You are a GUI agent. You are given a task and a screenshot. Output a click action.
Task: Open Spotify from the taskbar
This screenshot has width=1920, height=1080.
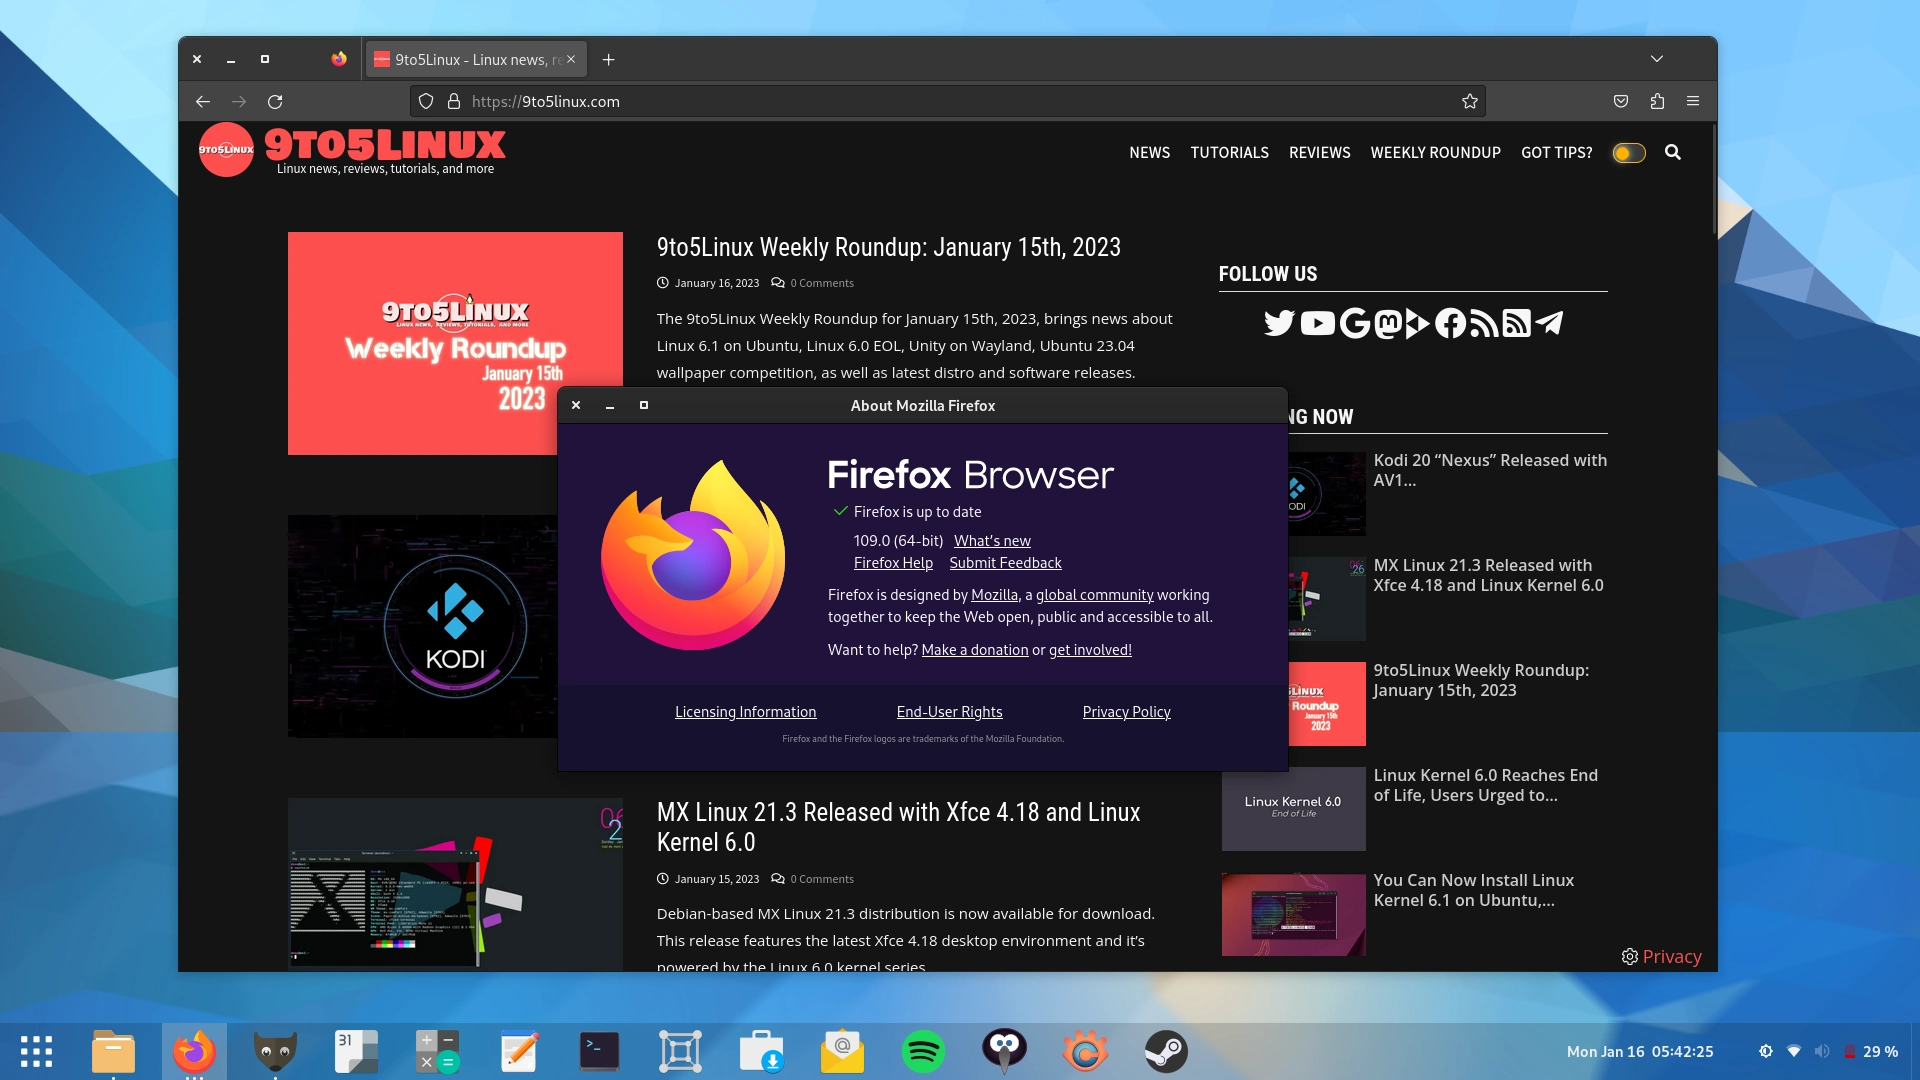(x=925, y=1051)
